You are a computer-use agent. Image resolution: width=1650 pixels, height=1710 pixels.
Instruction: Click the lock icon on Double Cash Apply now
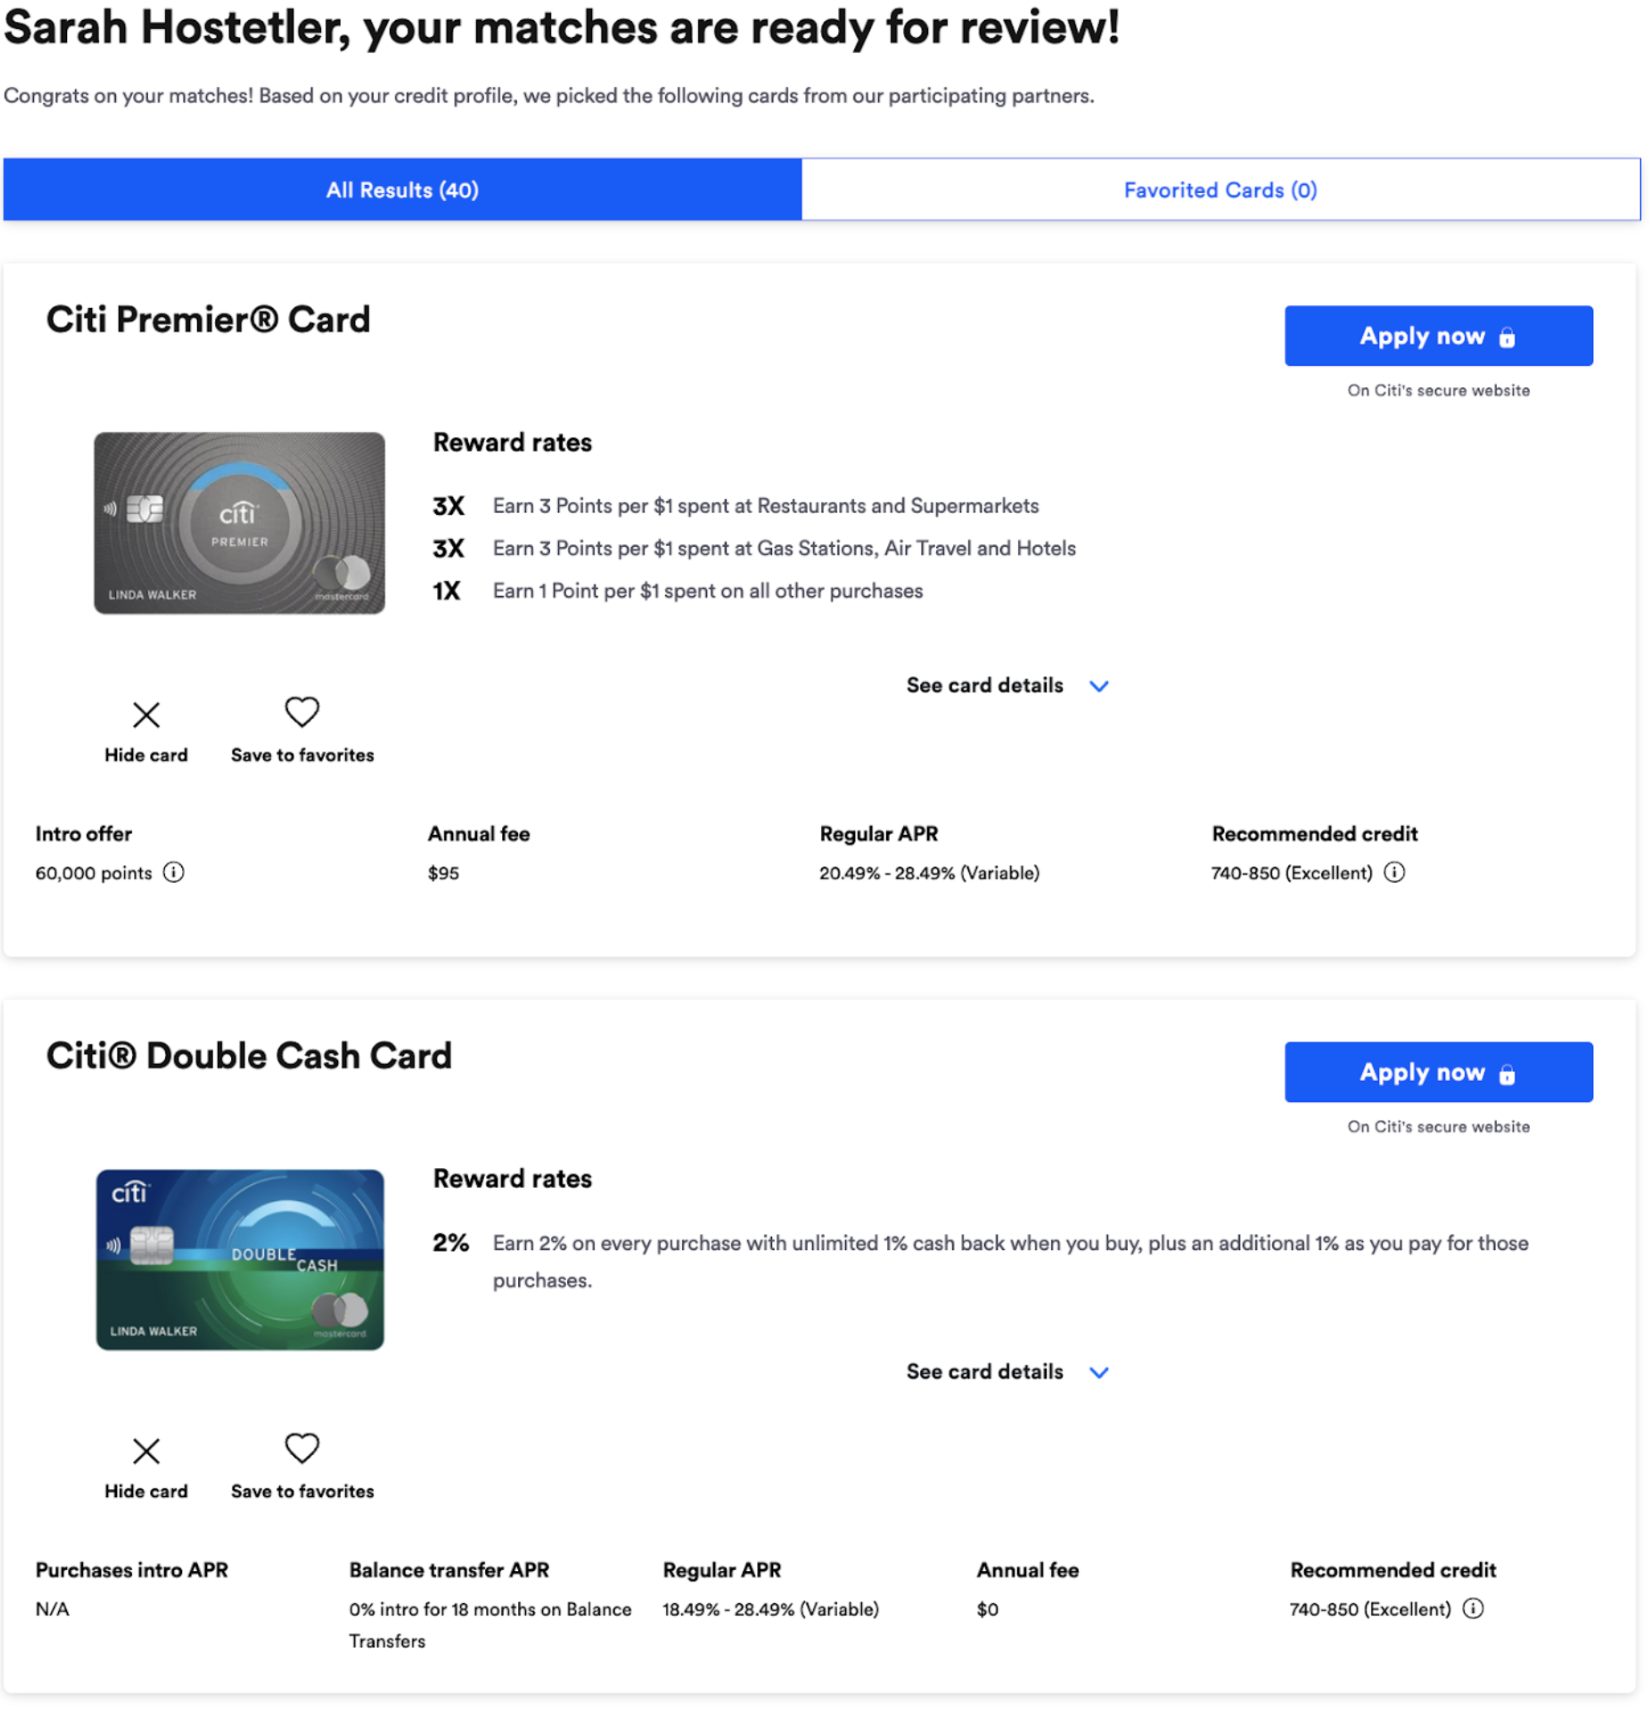pos(1507,1074)
